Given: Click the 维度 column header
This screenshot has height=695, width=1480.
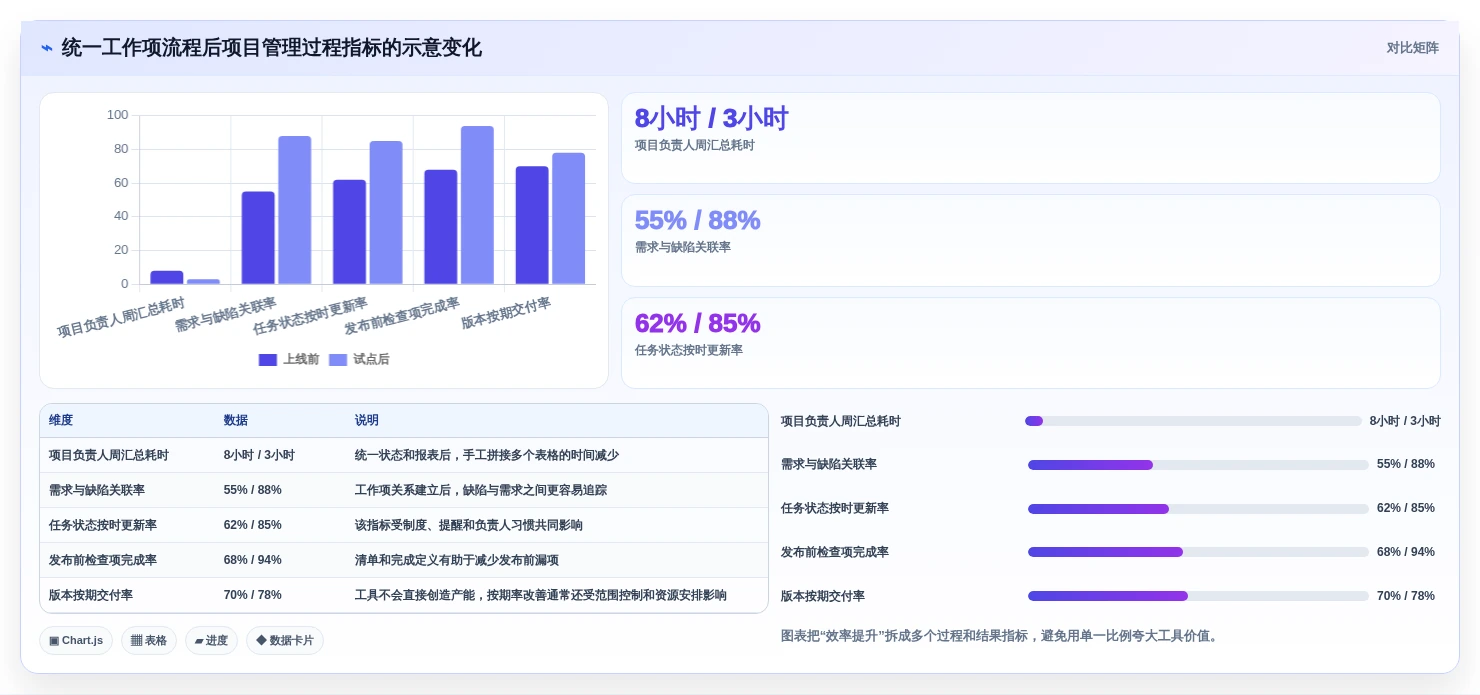Looking at the screenshot, I should [61, 420].
